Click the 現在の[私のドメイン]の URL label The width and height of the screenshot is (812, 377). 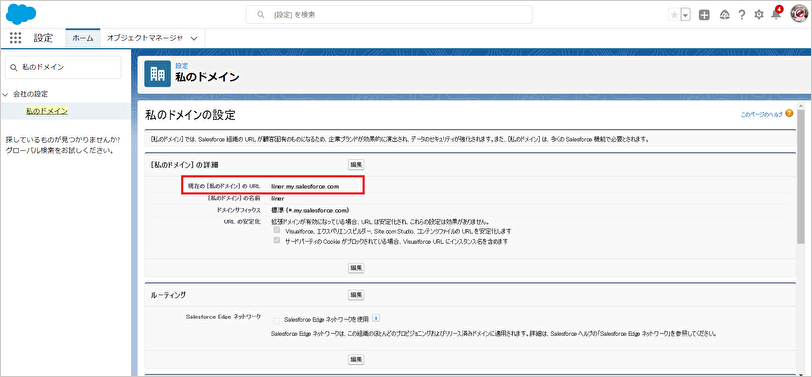tap(224, 186)
